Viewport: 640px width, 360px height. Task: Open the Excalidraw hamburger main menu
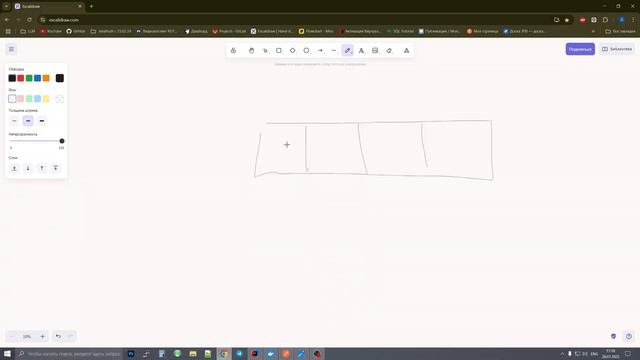point(11,49)
